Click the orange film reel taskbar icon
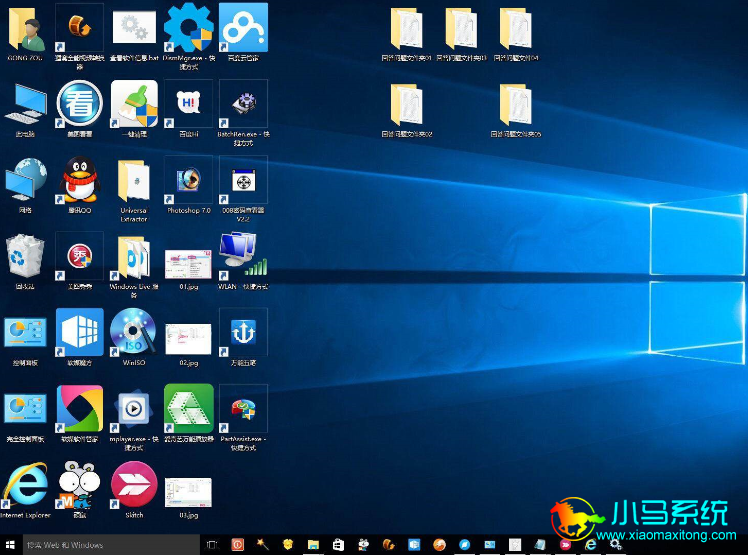The width and height of the screenshot is (748, 555). tap(389, 545)
